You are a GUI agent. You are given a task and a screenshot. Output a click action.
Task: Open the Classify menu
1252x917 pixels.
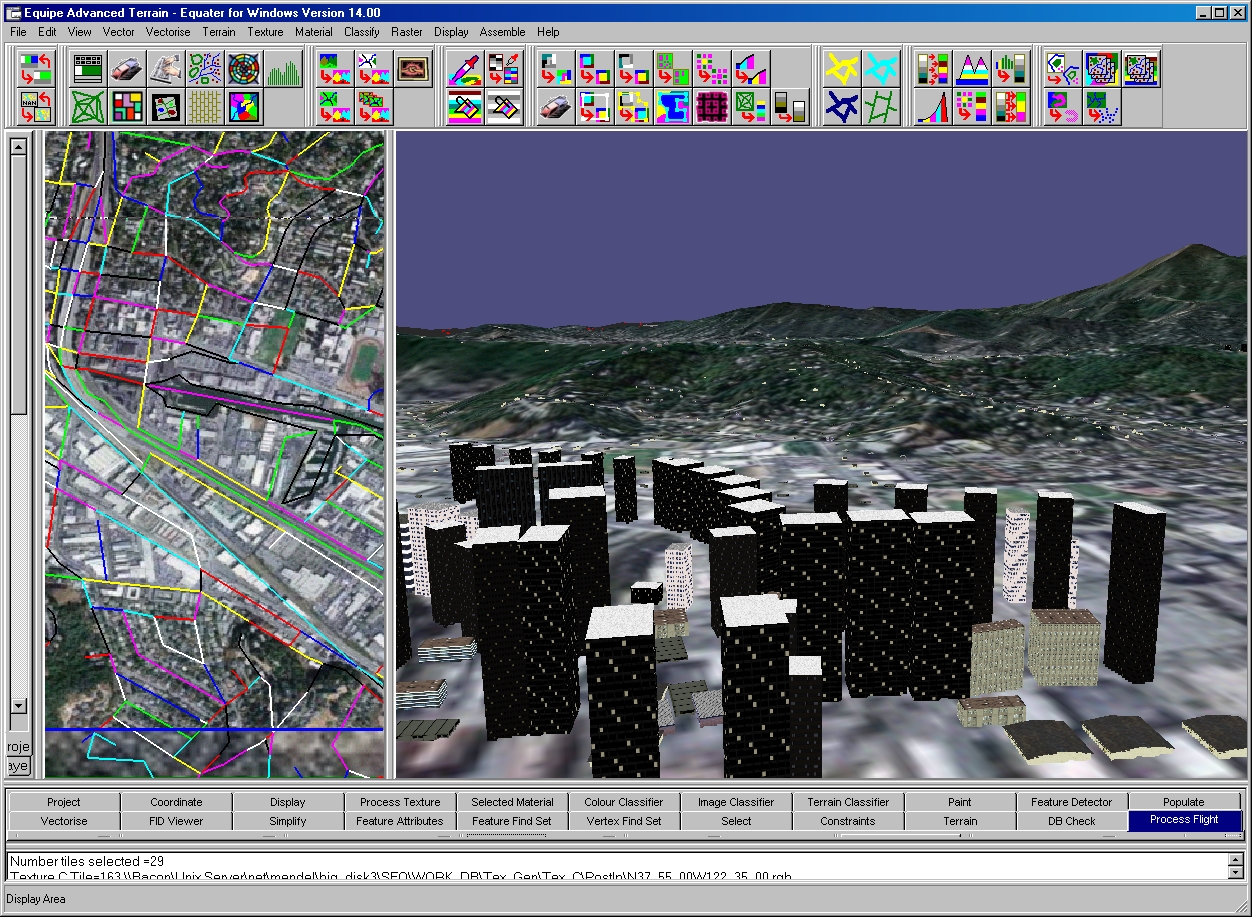point(361,32)
